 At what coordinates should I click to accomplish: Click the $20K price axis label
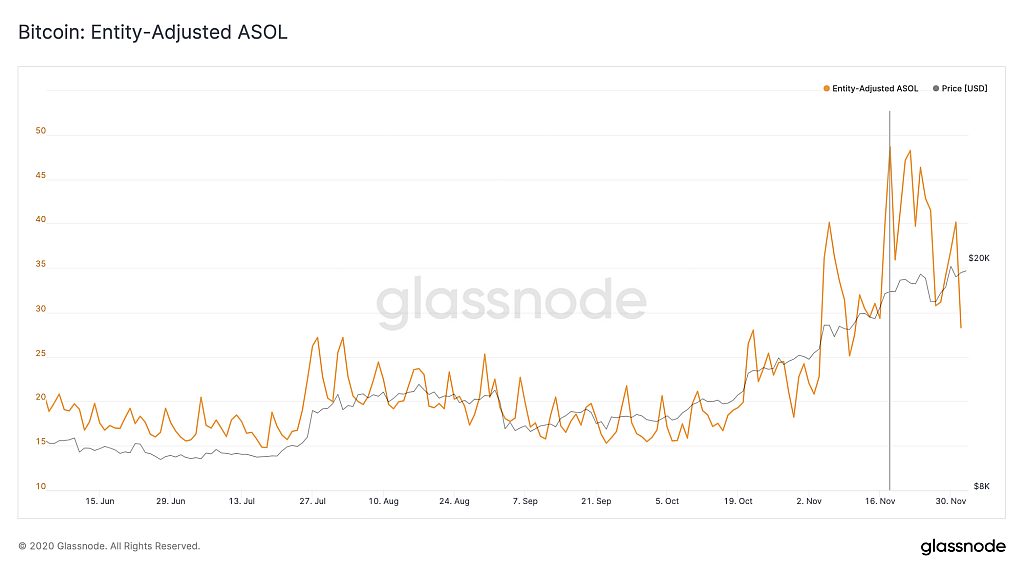979,258
